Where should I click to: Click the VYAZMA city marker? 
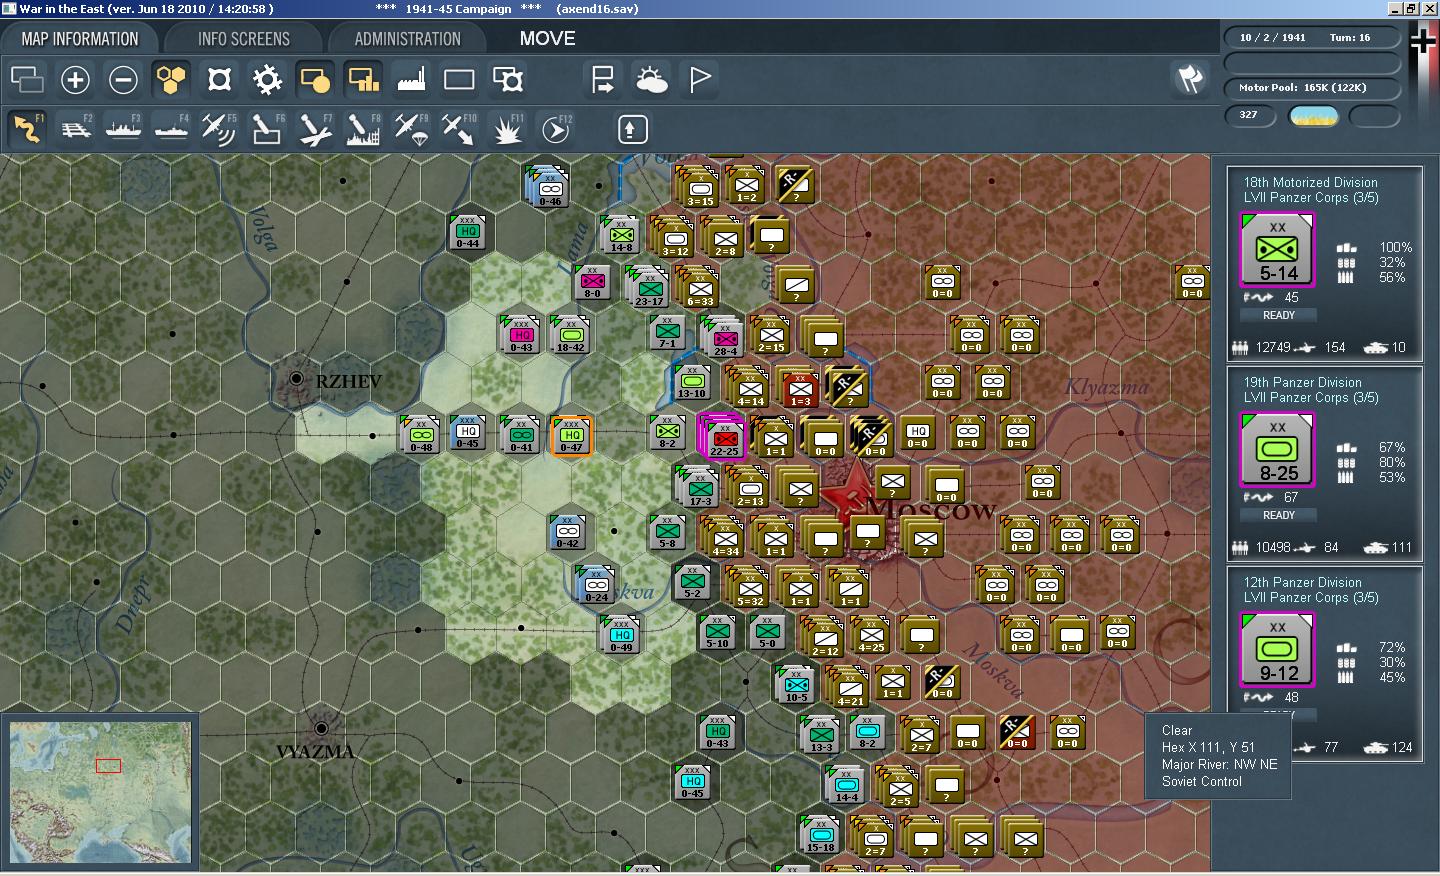pyautogui.click(x=321, y=729)
